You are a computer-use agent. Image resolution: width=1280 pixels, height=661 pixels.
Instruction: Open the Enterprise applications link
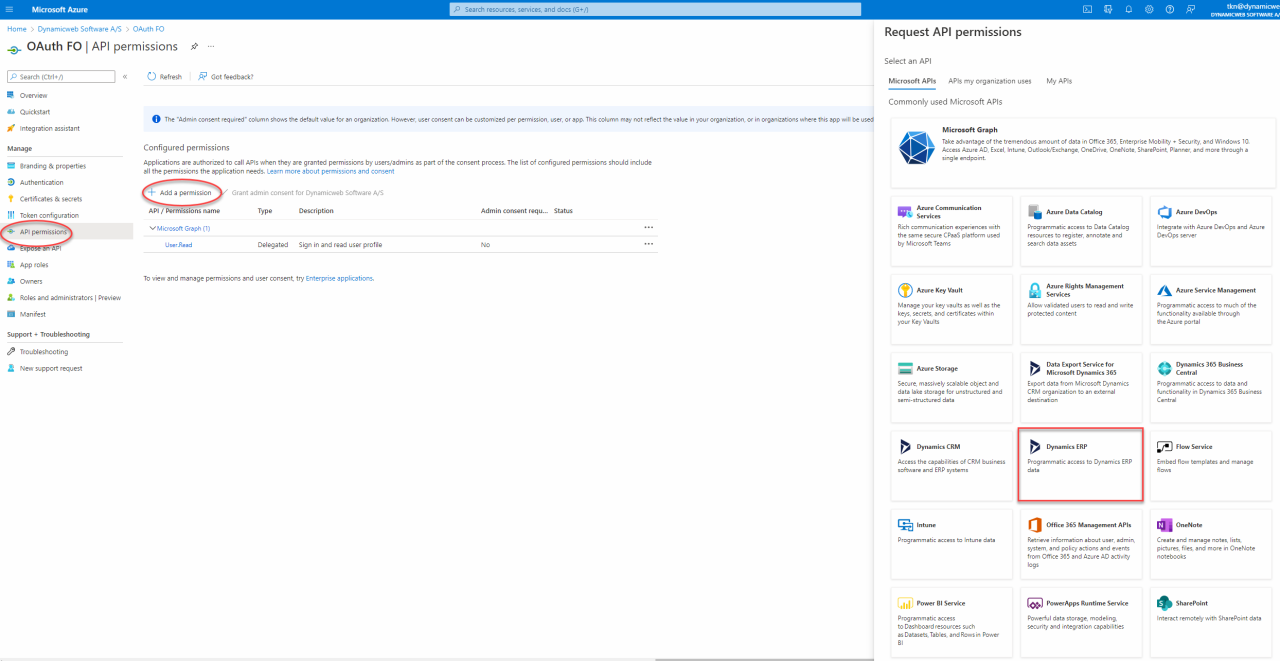point(338,278)
